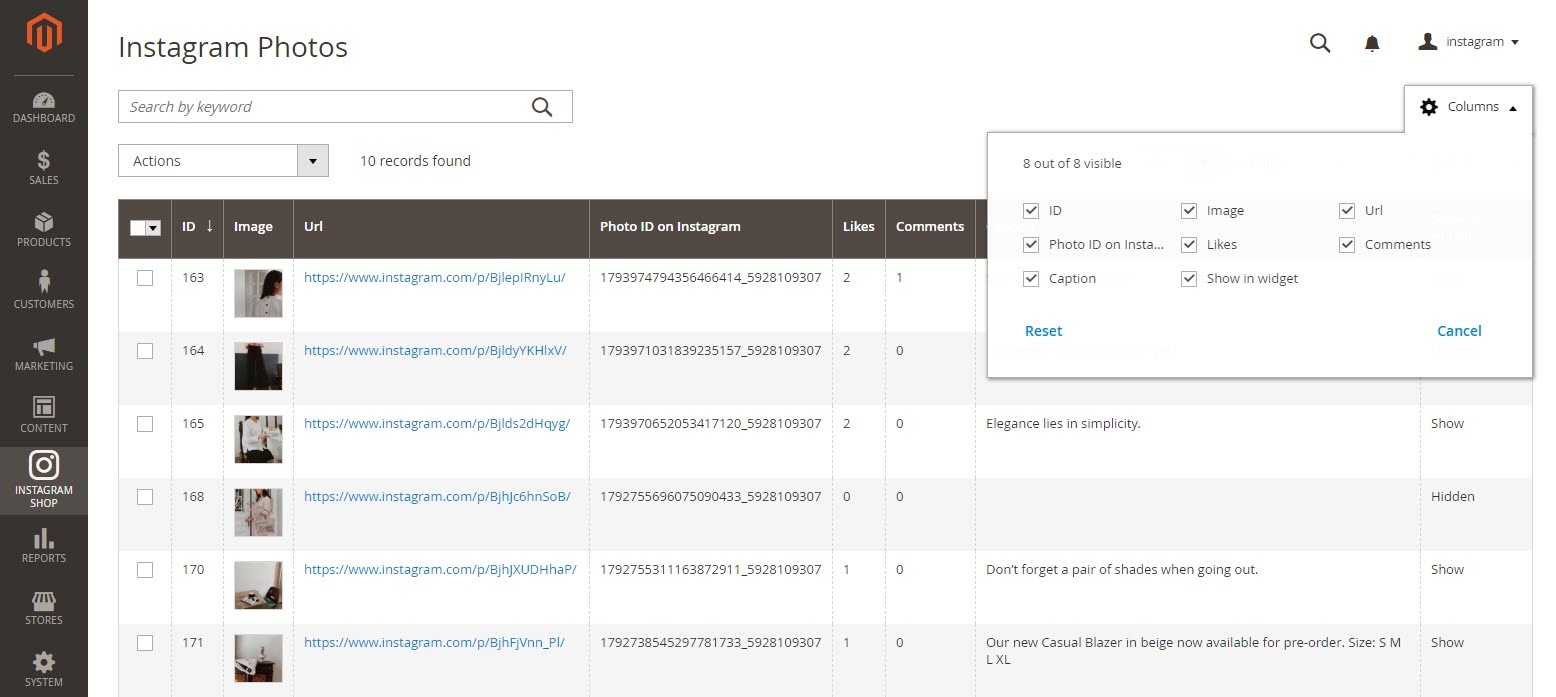Click caption 'Don't forget a pair of shades'

(1122, 570)
